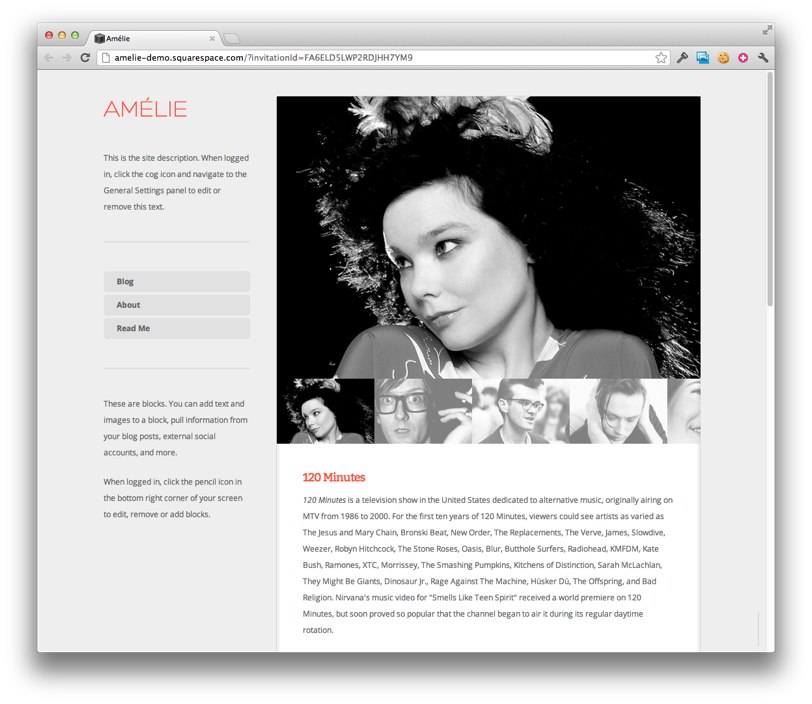Open the pink circular plus extension icon
Viewport: 812px width, 704px height.
(x=743, y=58)
